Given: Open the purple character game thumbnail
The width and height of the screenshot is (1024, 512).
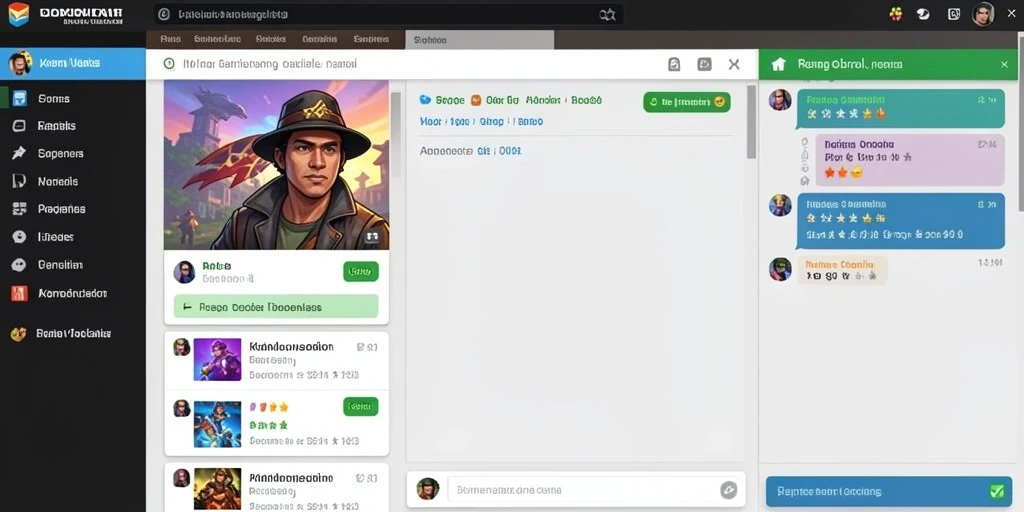Looking at the screenshot, I should point(217,359).
